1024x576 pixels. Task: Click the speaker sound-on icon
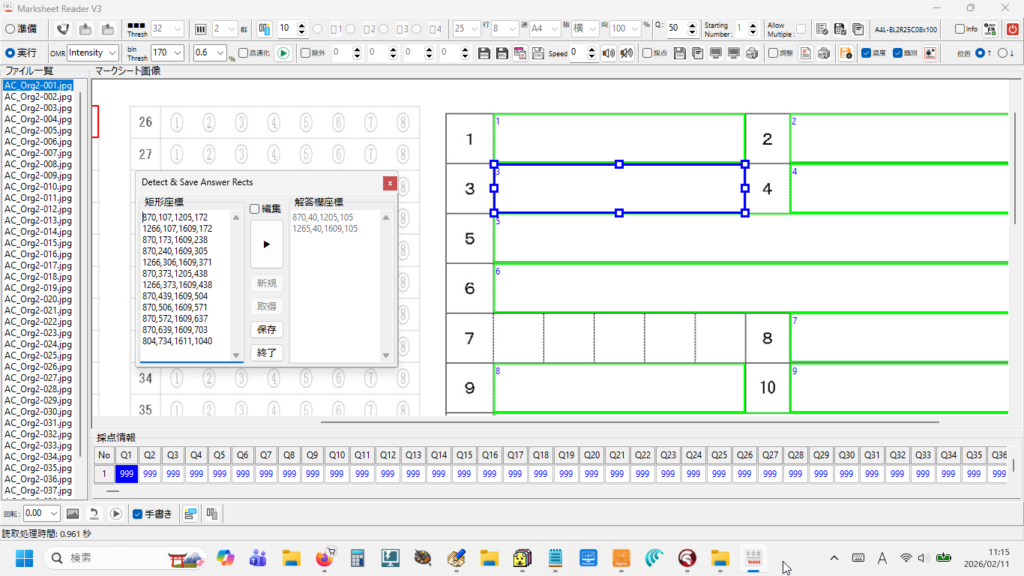pos(609,53)
